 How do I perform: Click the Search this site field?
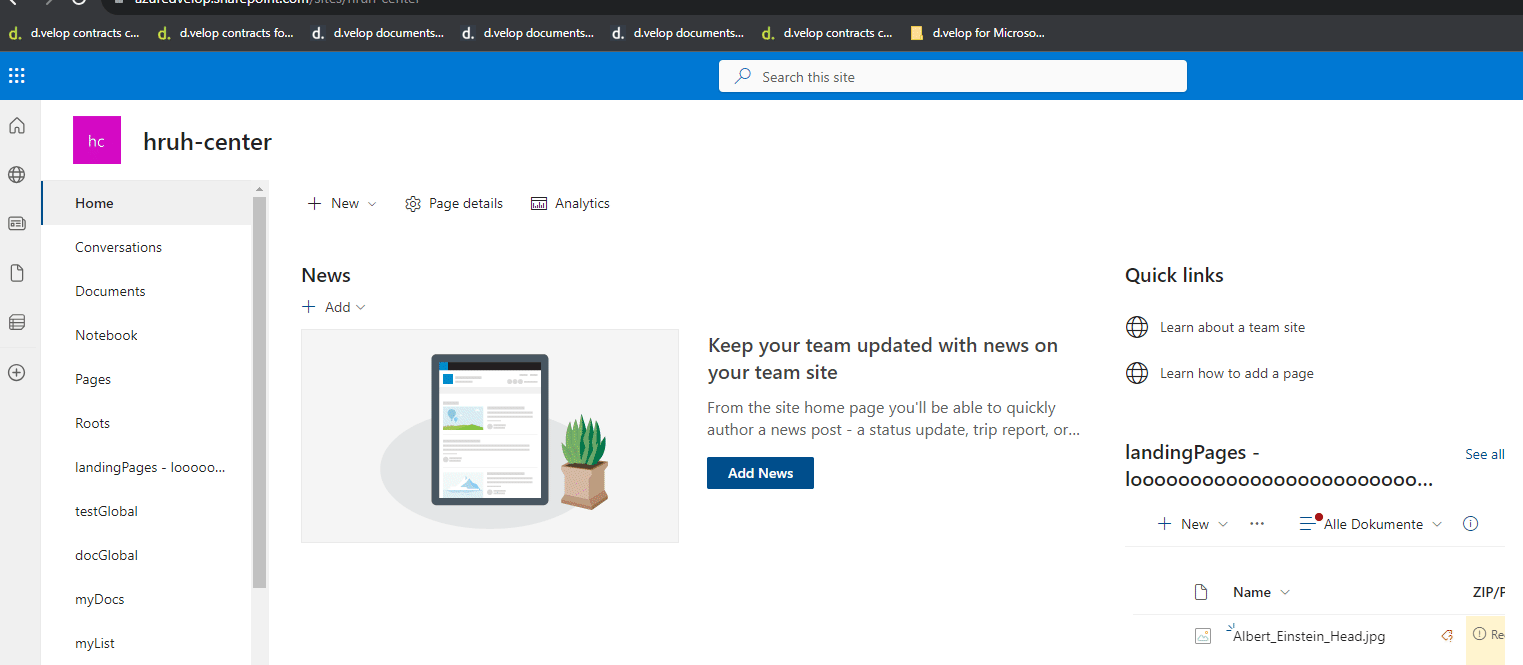tap(951, 76)
